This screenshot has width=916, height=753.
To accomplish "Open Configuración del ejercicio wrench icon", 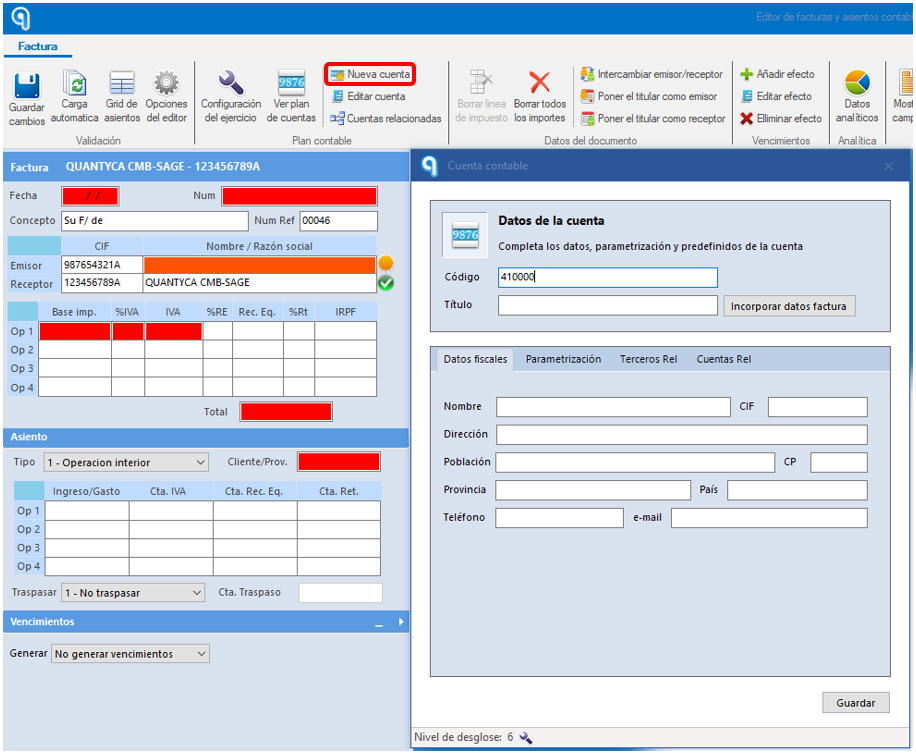I will click(231, 84).
